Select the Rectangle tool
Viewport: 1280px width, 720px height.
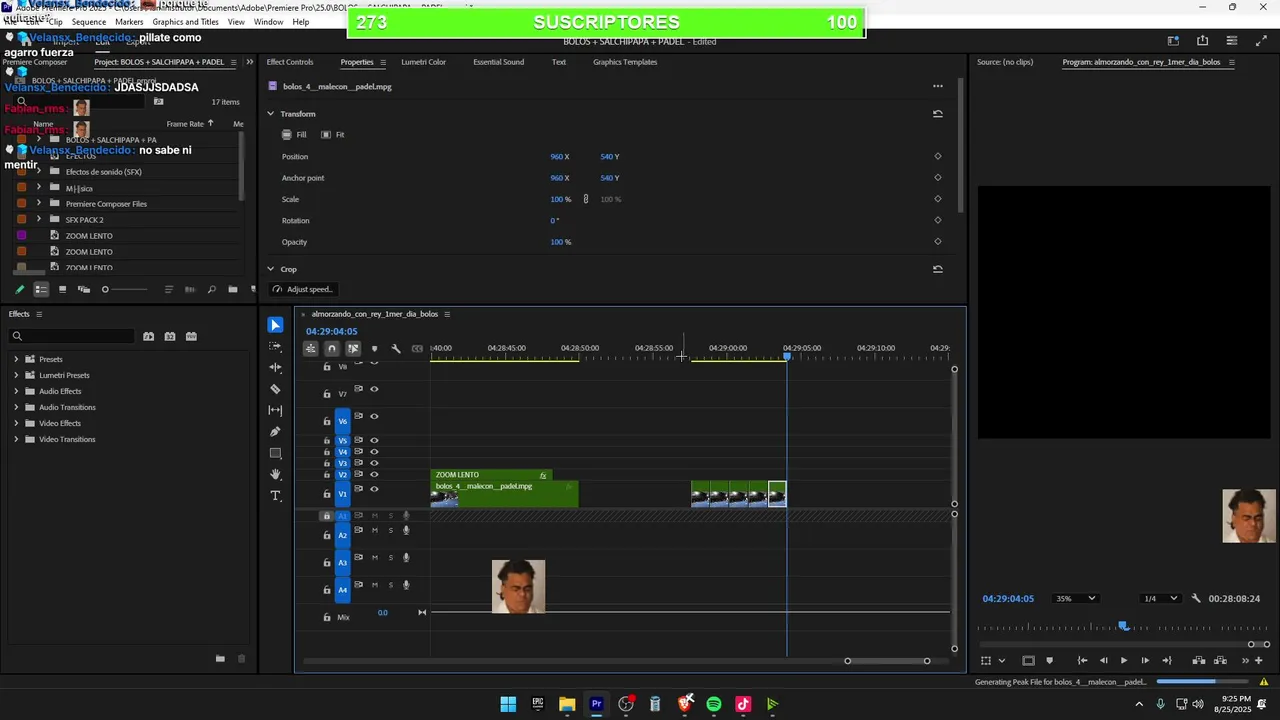pos(275,453)
